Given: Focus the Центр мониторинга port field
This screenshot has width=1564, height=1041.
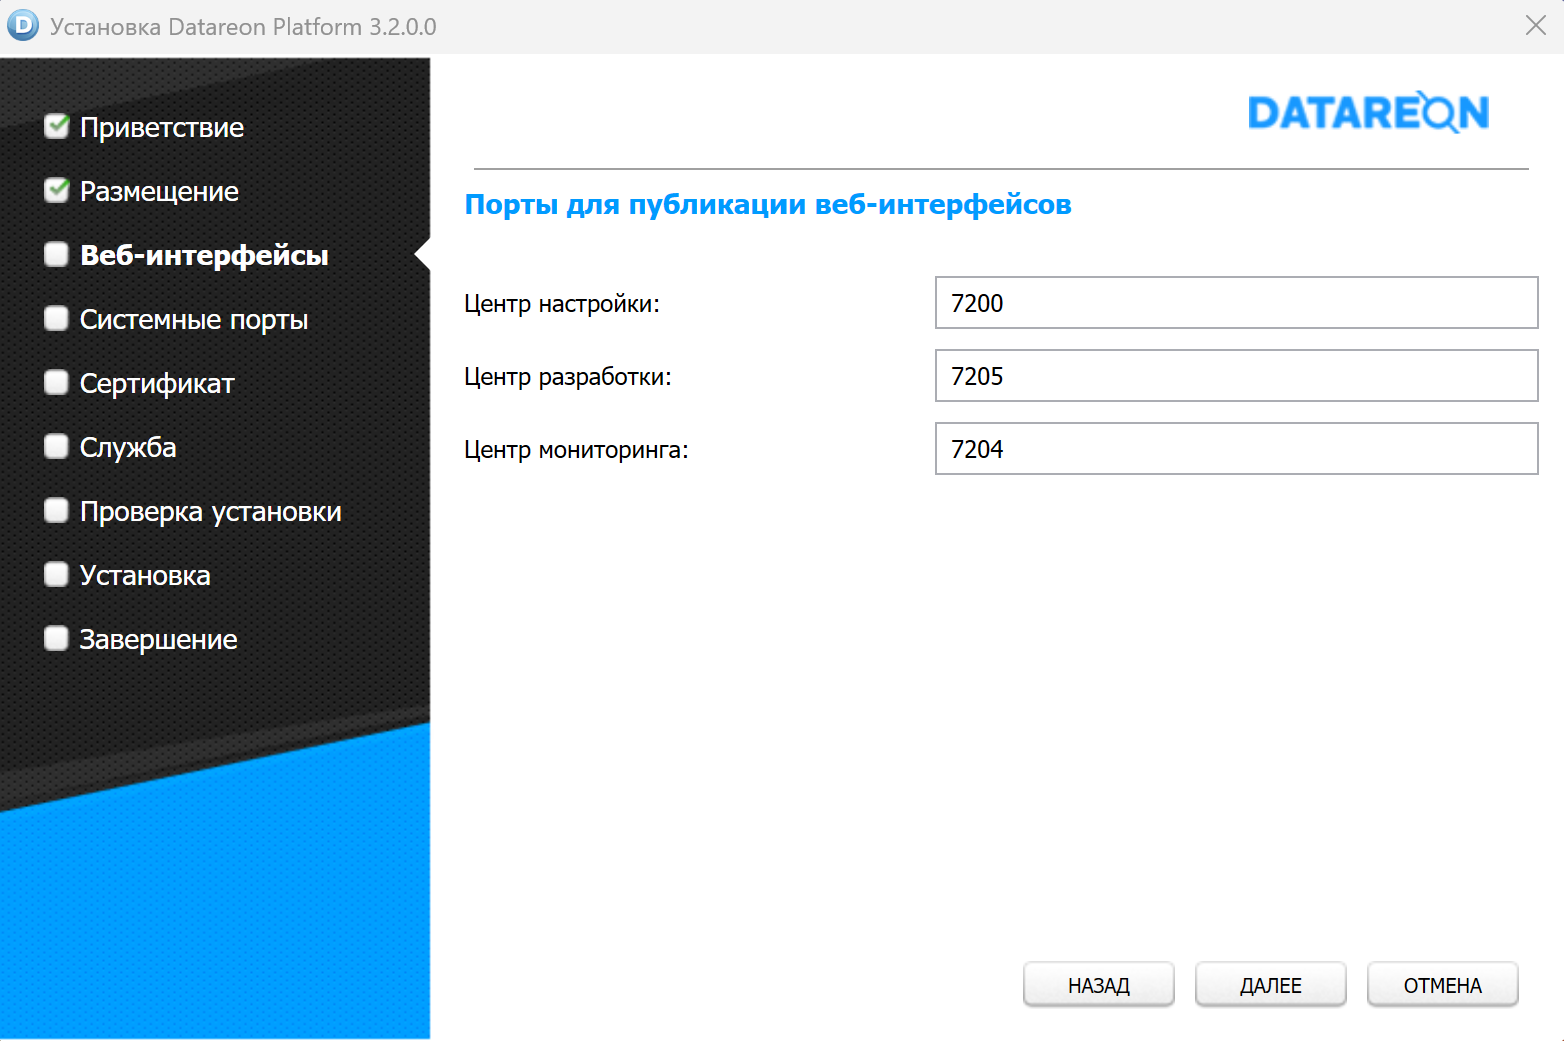Looking at the screenshot, I should (x=1236, y=449).
